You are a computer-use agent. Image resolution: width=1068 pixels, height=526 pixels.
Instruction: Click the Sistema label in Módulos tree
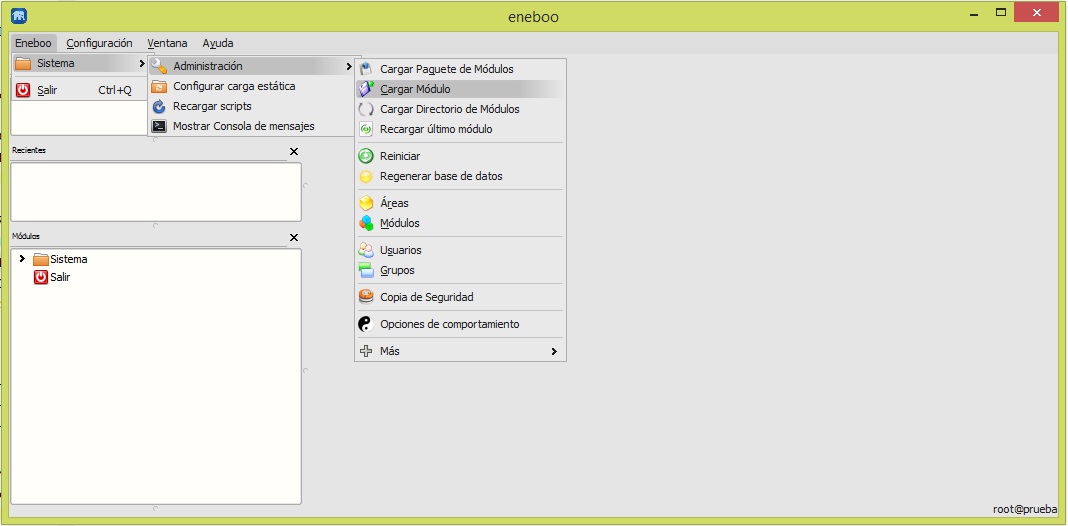tap(69, 260)
